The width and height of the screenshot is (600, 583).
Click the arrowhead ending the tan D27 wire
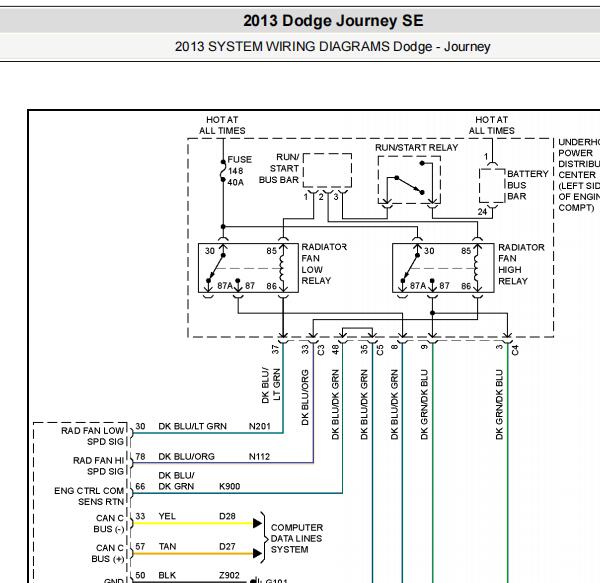[257, 553]
